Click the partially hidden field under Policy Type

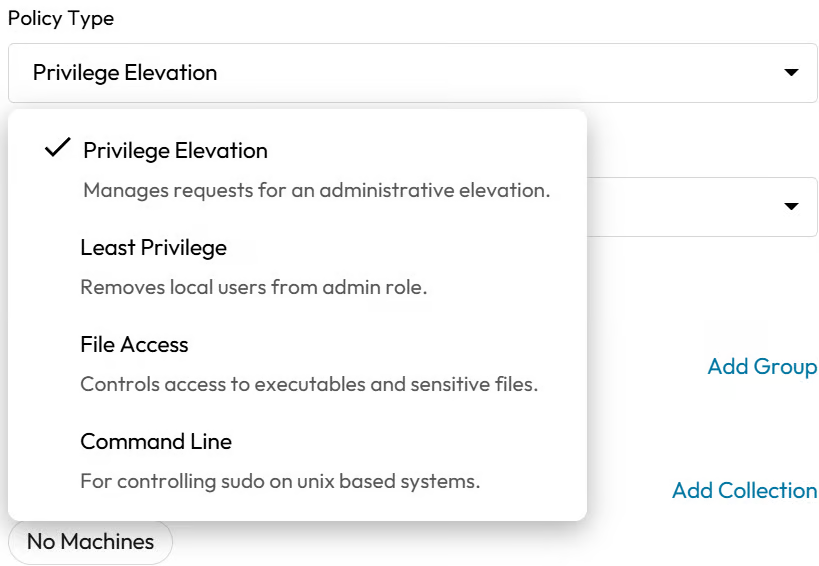pos(700,207)
